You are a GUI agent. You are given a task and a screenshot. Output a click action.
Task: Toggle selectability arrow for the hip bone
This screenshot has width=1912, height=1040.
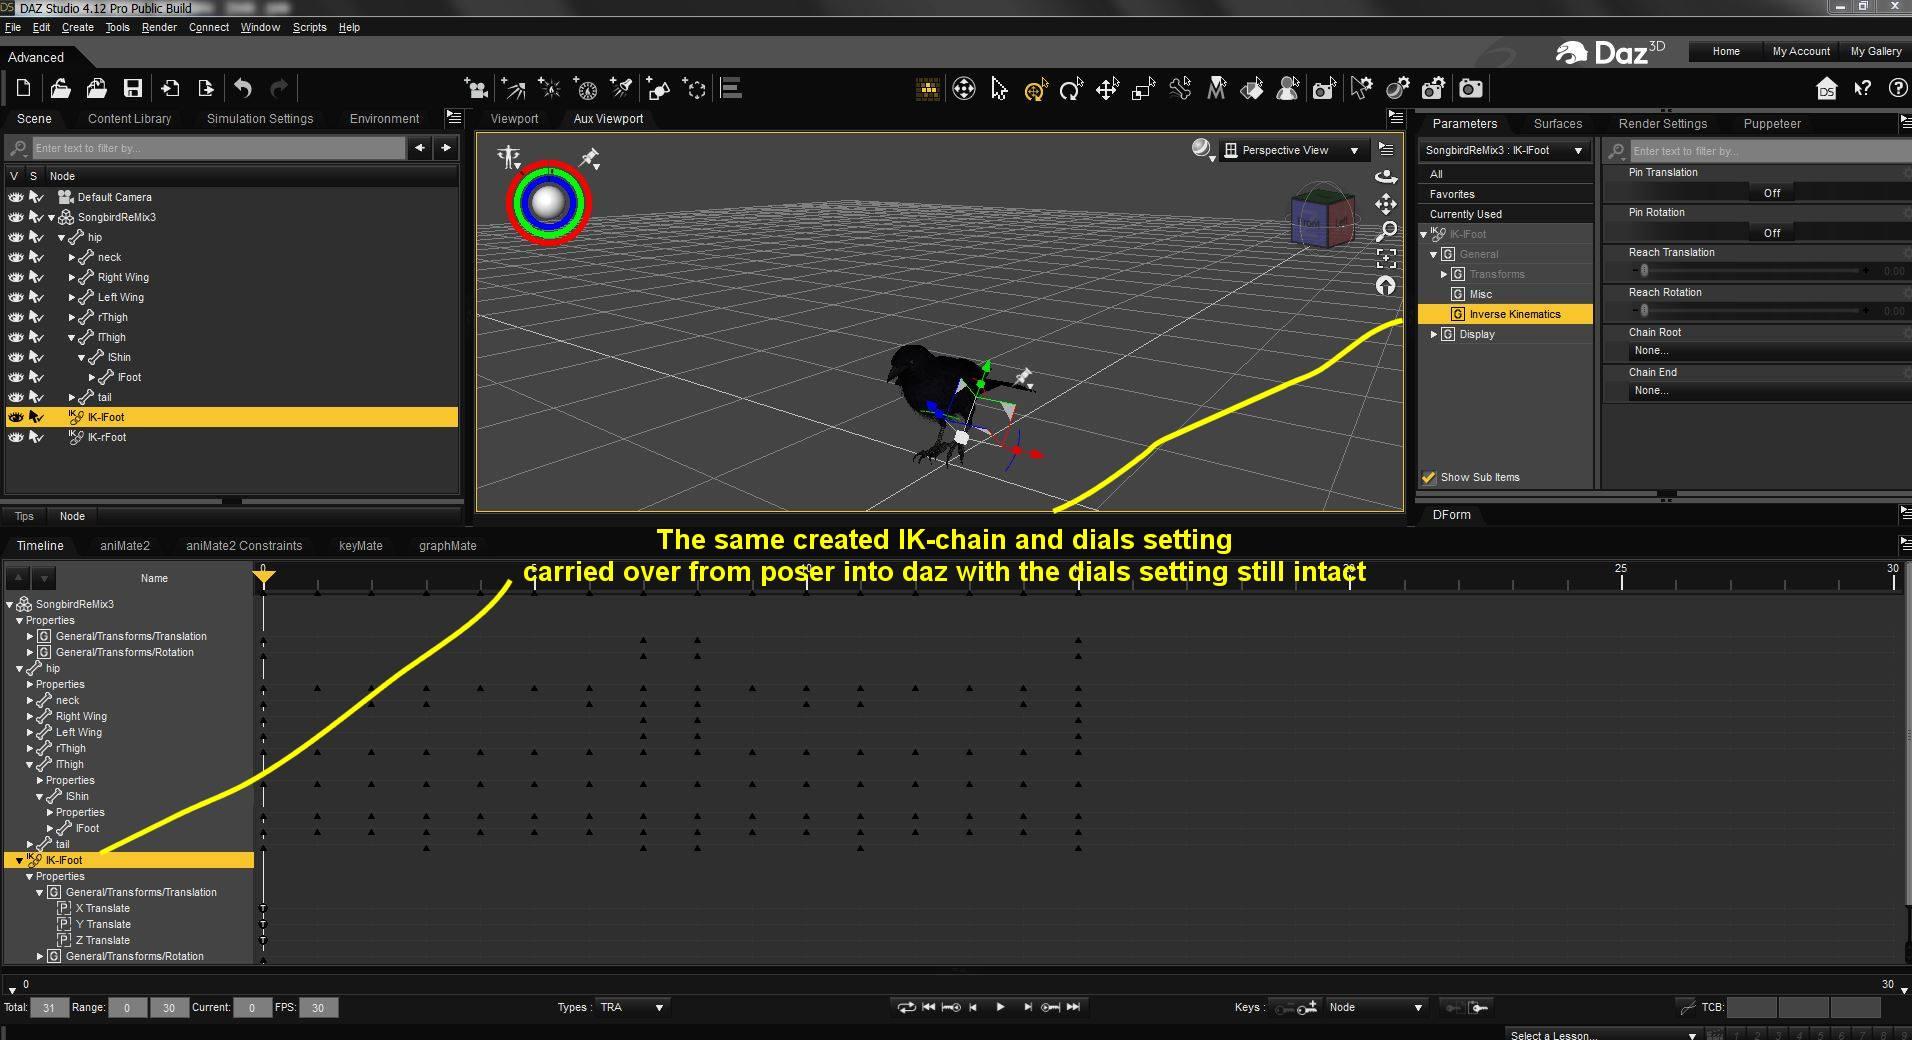click(x=36, y=237)
